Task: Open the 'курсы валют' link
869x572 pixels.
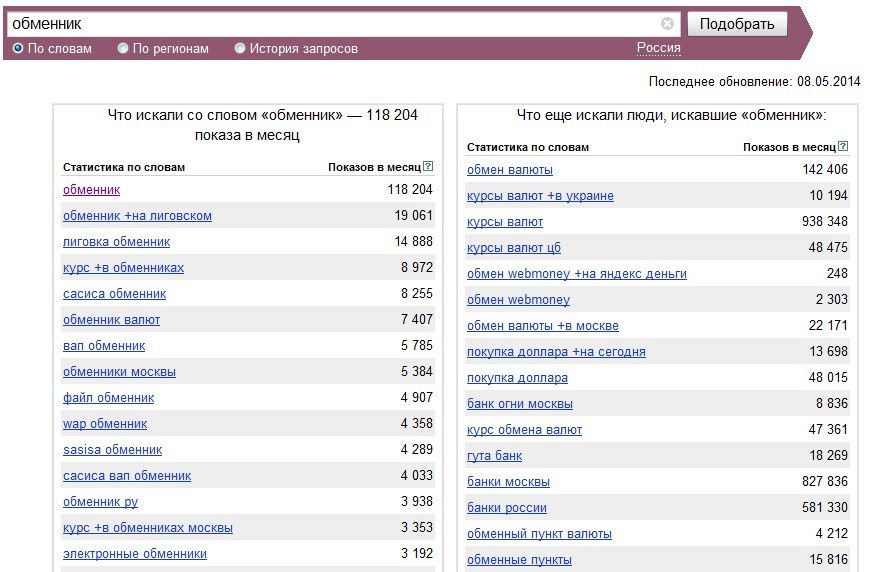Action: point(504,222)
